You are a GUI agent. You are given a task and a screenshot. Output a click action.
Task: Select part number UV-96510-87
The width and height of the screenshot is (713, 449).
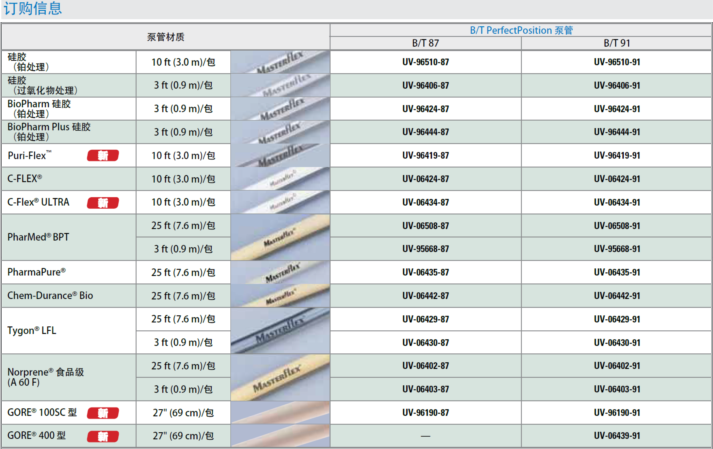click(x=426, y=62)
